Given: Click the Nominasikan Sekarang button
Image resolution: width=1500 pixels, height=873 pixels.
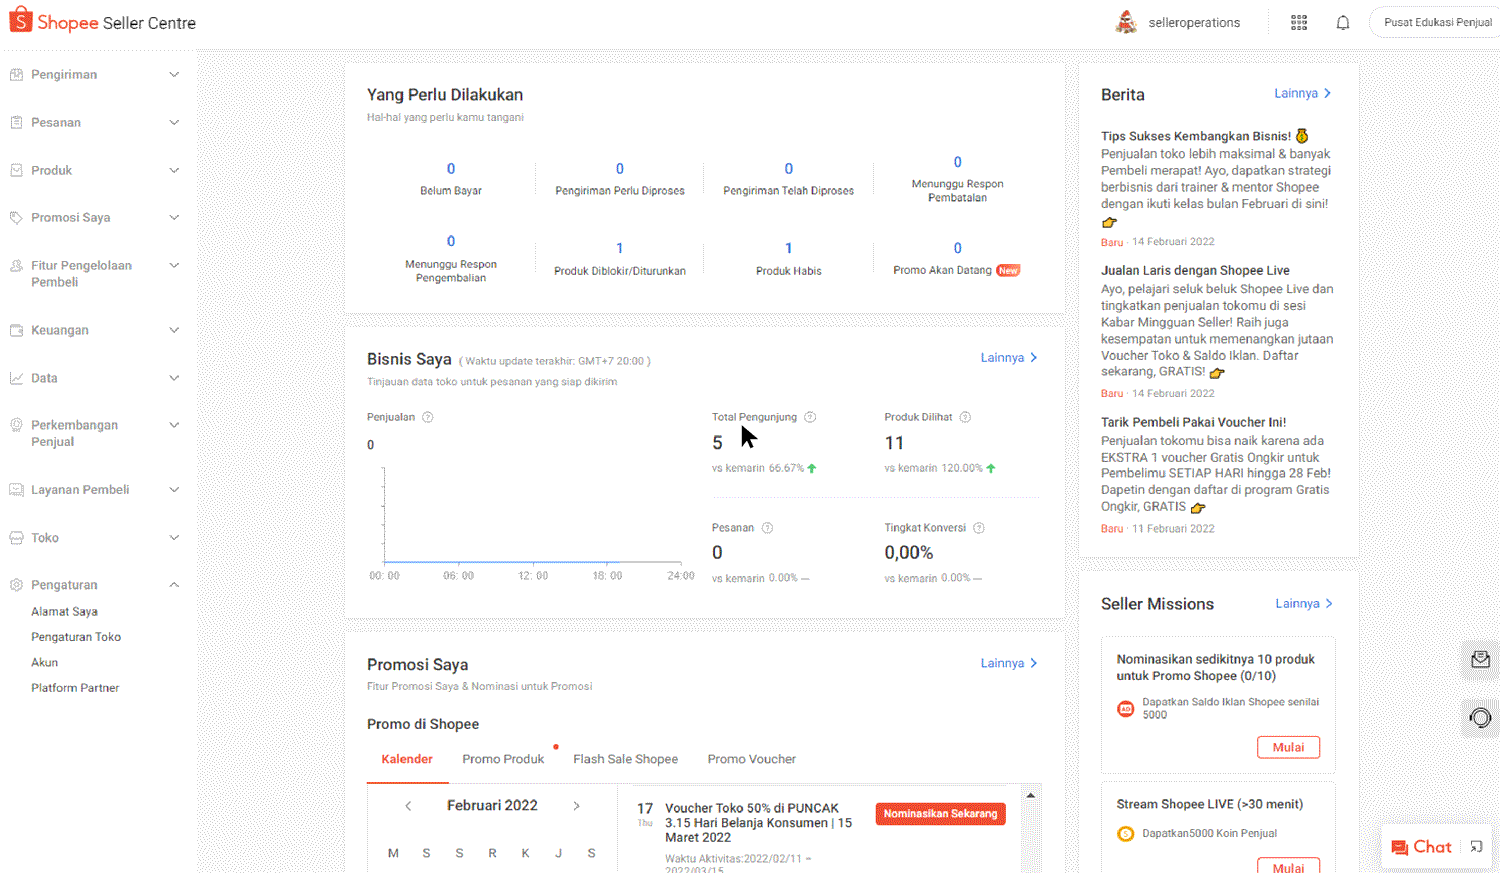Looking at the screenshot, I should pyautogui.click(x=940, y=814).
